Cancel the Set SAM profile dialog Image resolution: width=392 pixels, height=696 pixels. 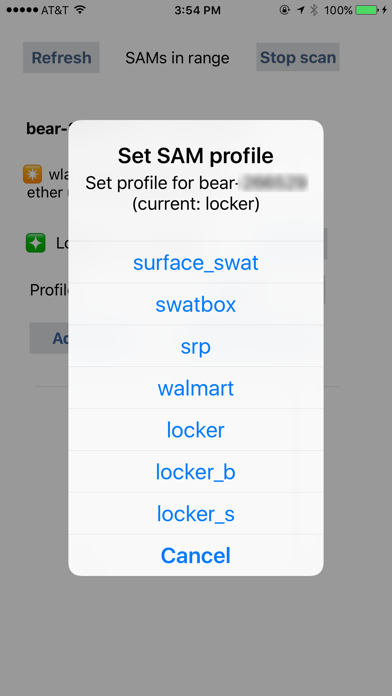click(x=196, y=555)
